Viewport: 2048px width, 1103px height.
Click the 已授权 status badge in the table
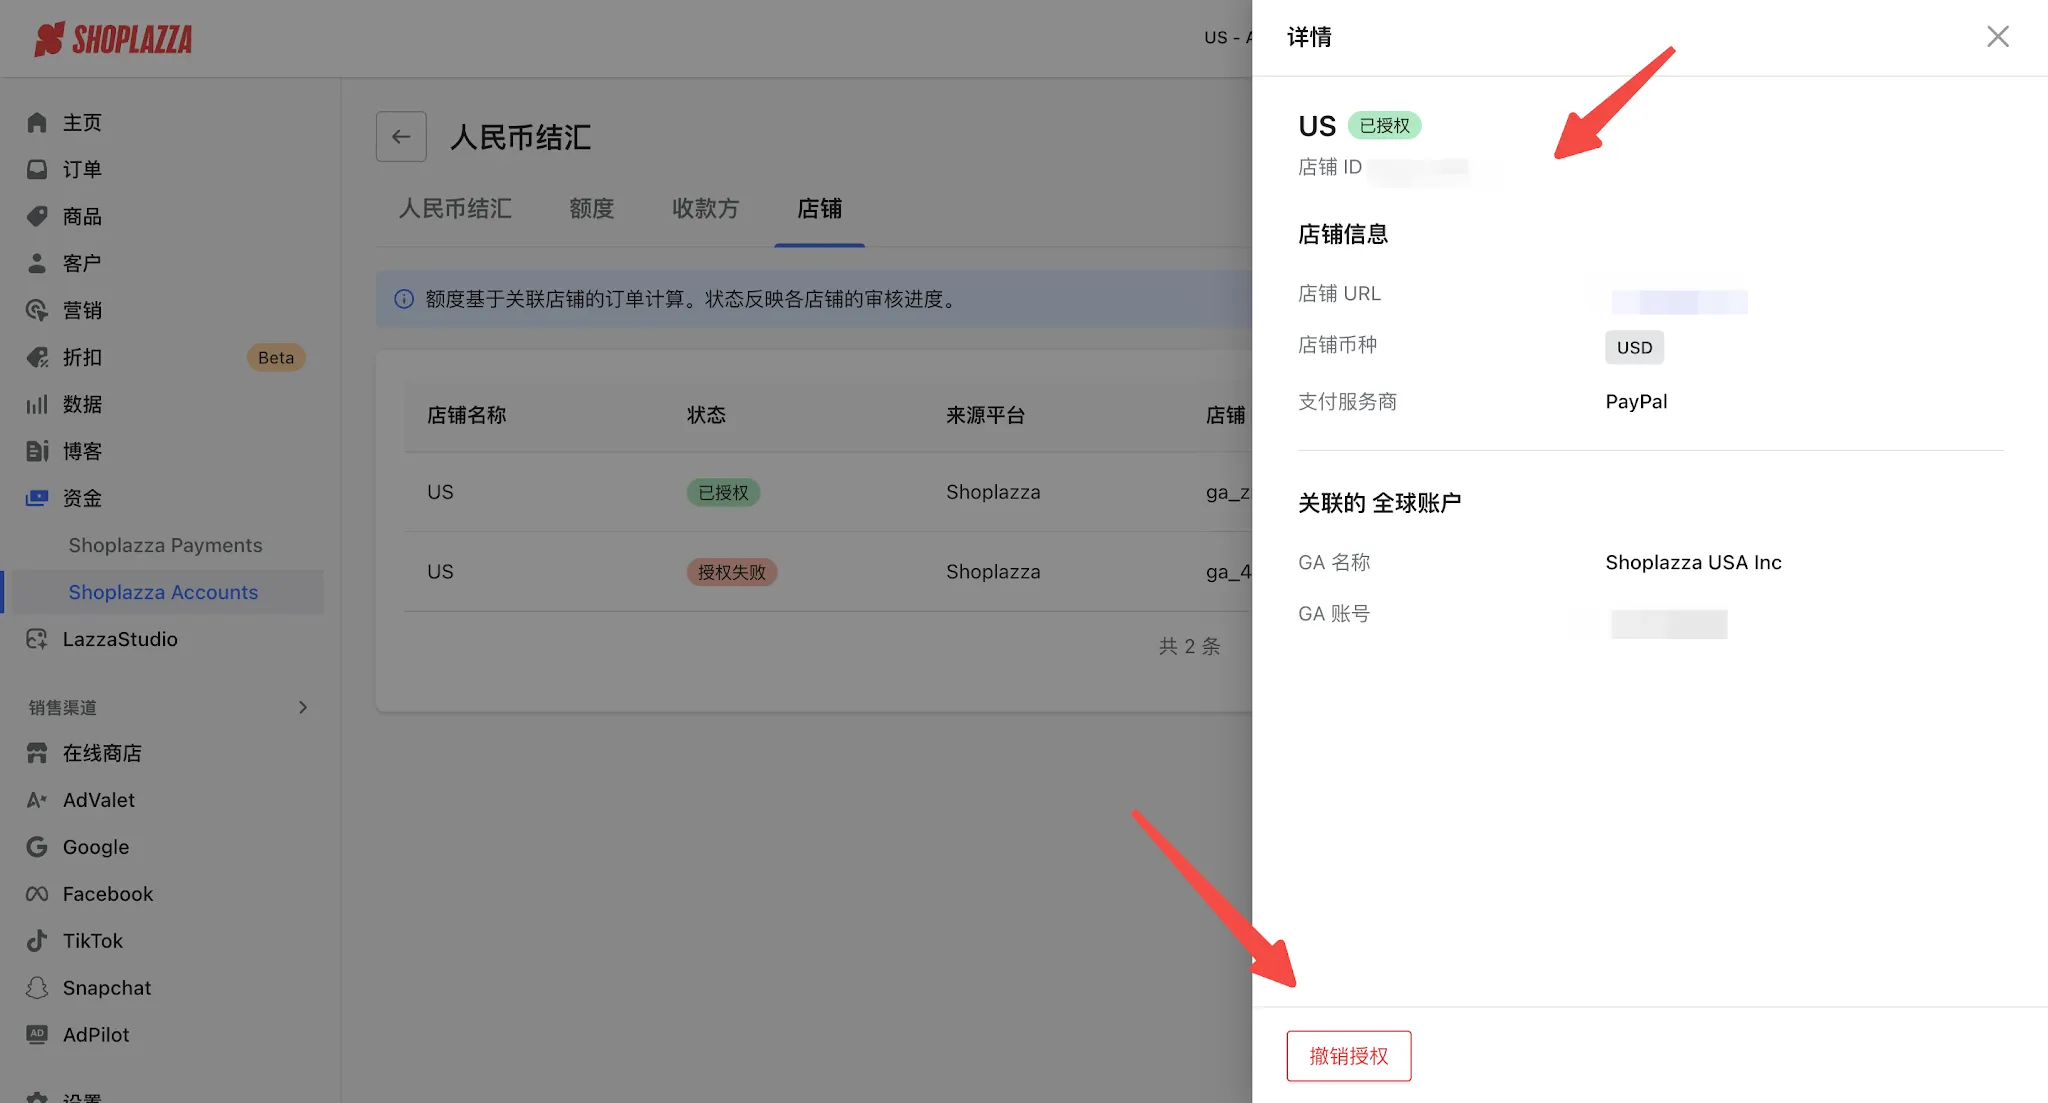point(723,492)
